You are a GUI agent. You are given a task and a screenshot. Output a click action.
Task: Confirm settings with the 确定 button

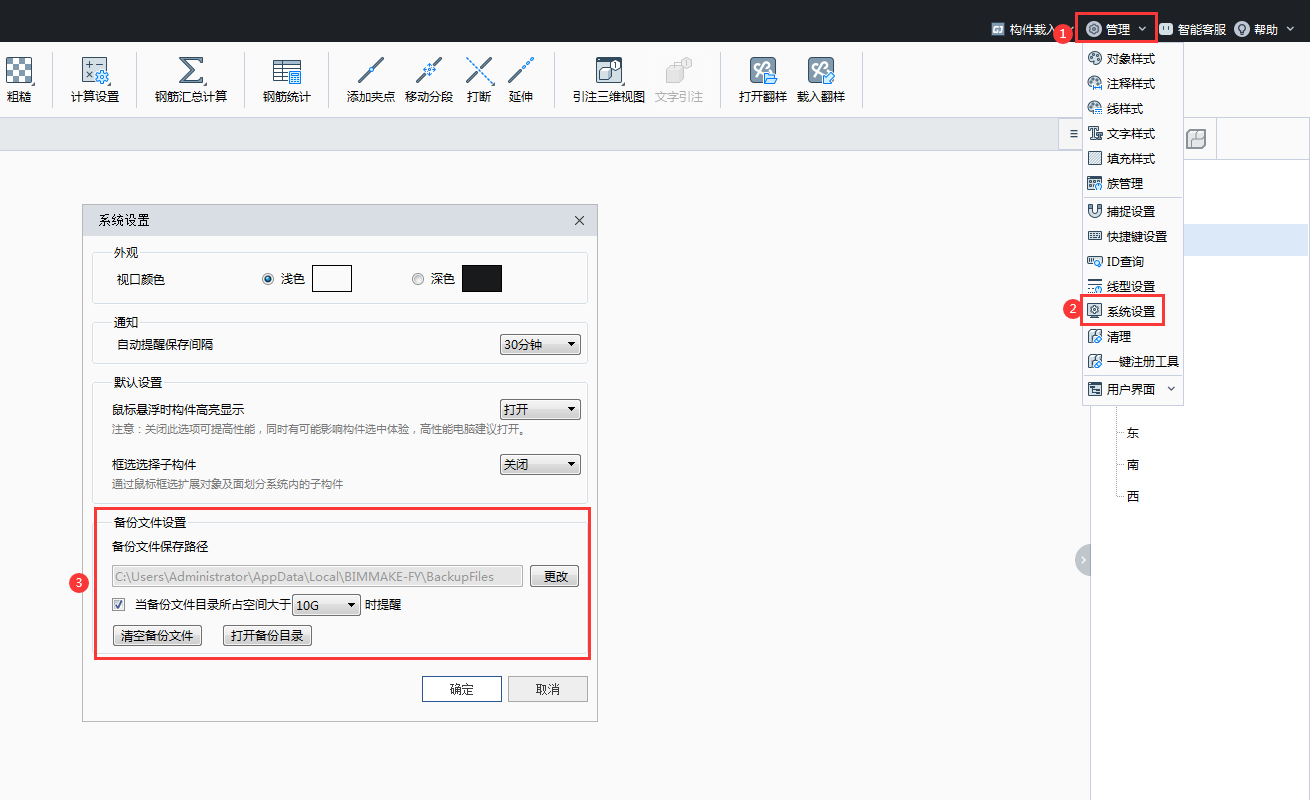pos(461,689)
